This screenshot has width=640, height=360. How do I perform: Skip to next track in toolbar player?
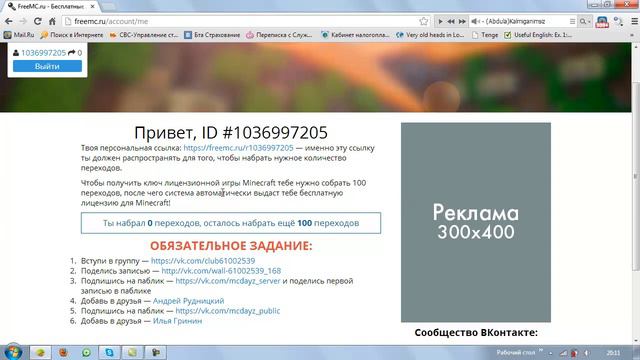(x=462, y=21)
